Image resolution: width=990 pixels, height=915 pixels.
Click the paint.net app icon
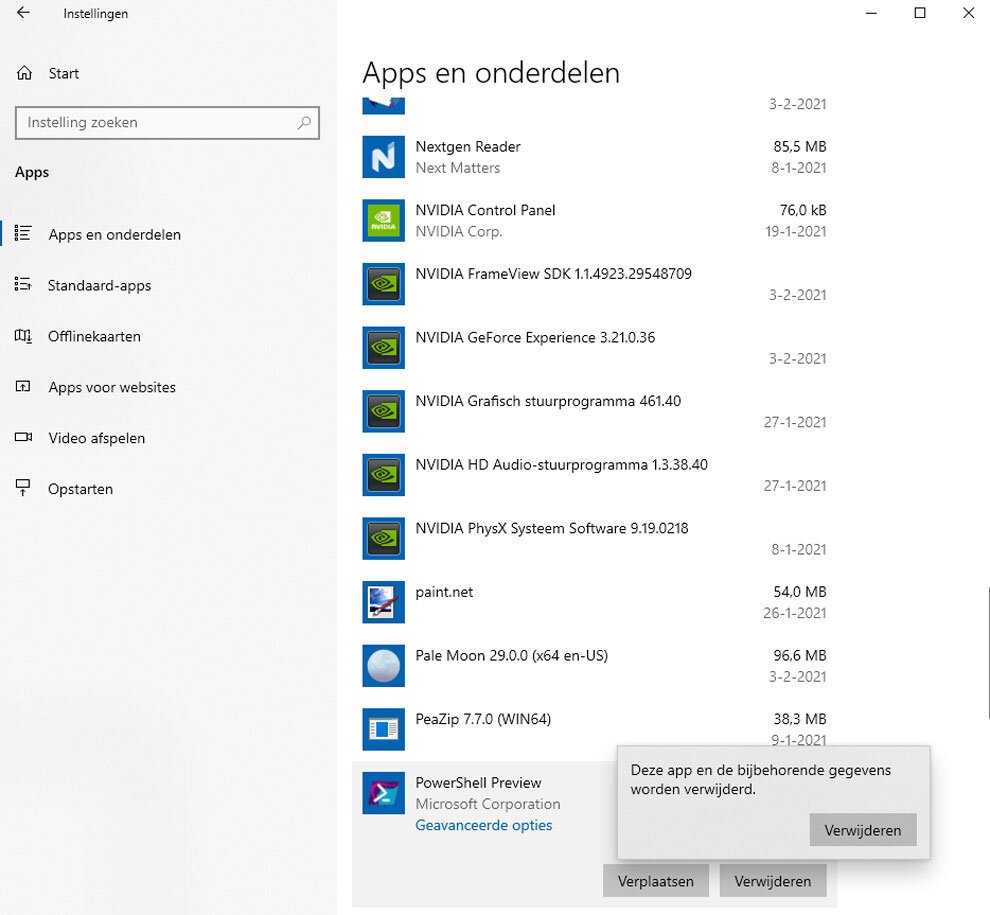tap(383, 602)
